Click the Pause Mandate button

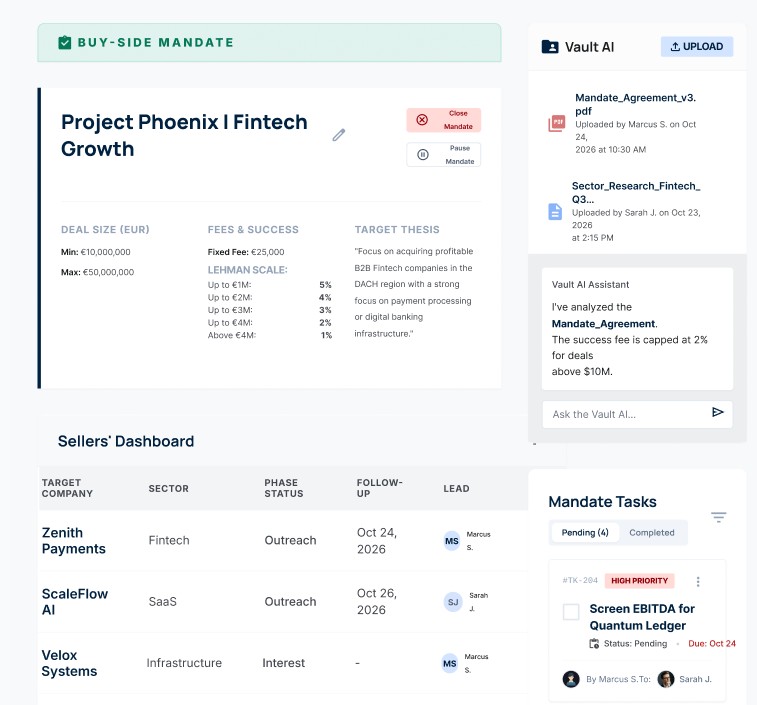(x=444, y=155)
